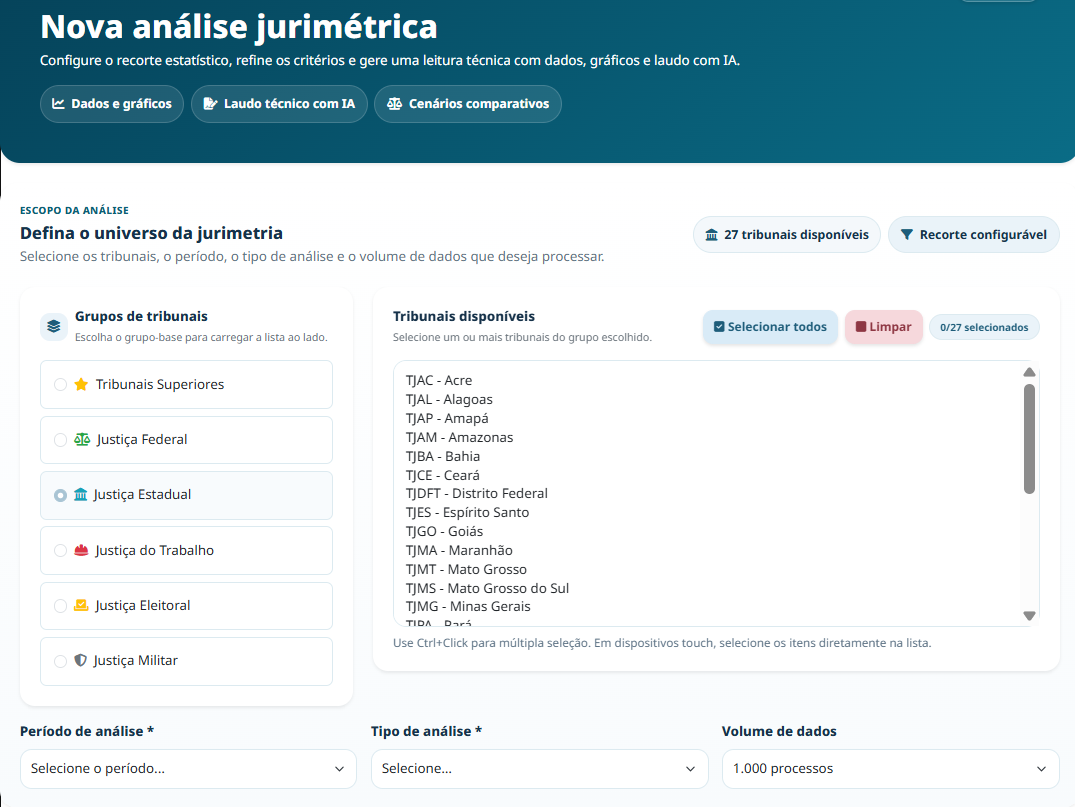Viewport: 1075px width, 807px height.
Task: Click the trash icon inside the Limpar button
Action: [x=861, y=326]
